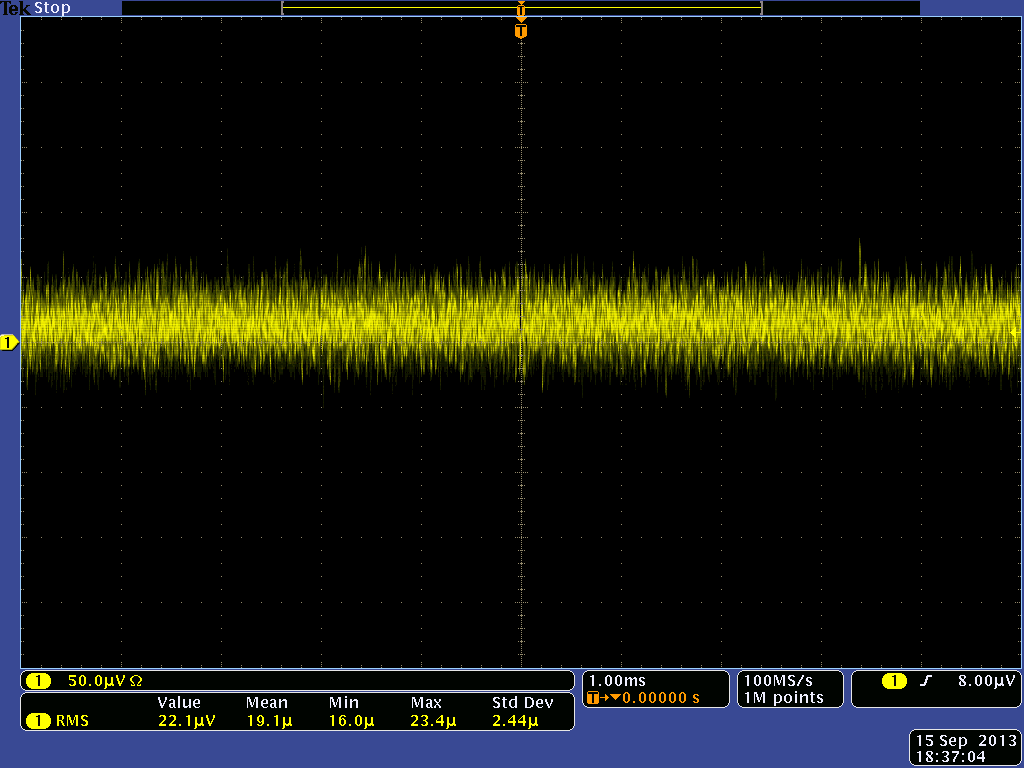This screenshot has width=1024, height=768.
Task: Click the 1M points record length readout
Action: (x=783, y=697)
